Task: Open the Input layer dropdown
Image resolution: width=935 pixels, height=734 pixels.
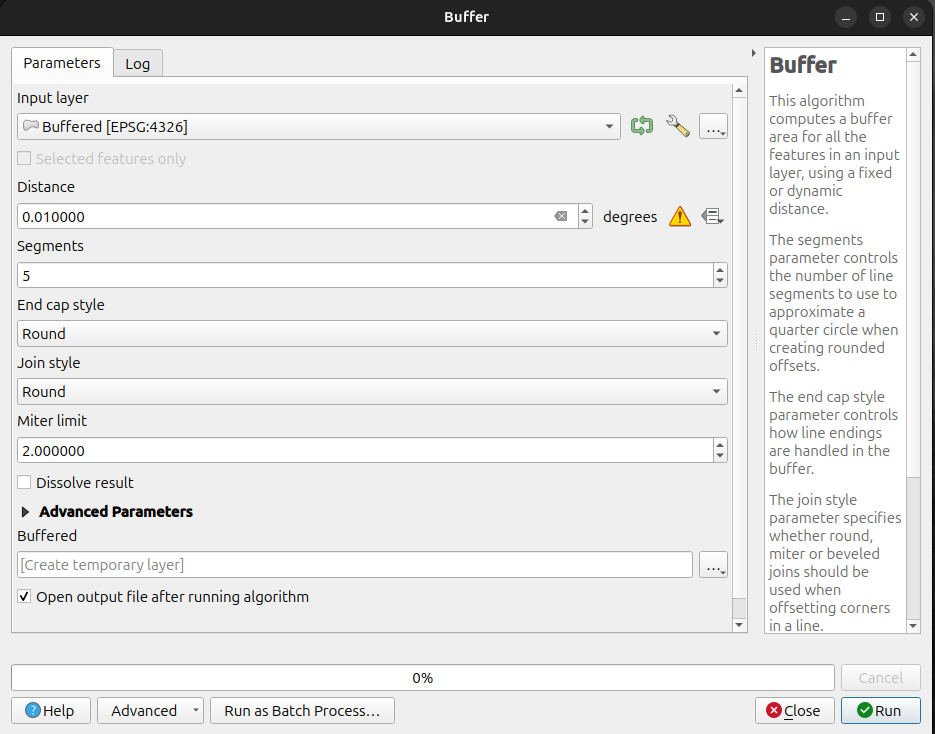Action: coord(608,127)
